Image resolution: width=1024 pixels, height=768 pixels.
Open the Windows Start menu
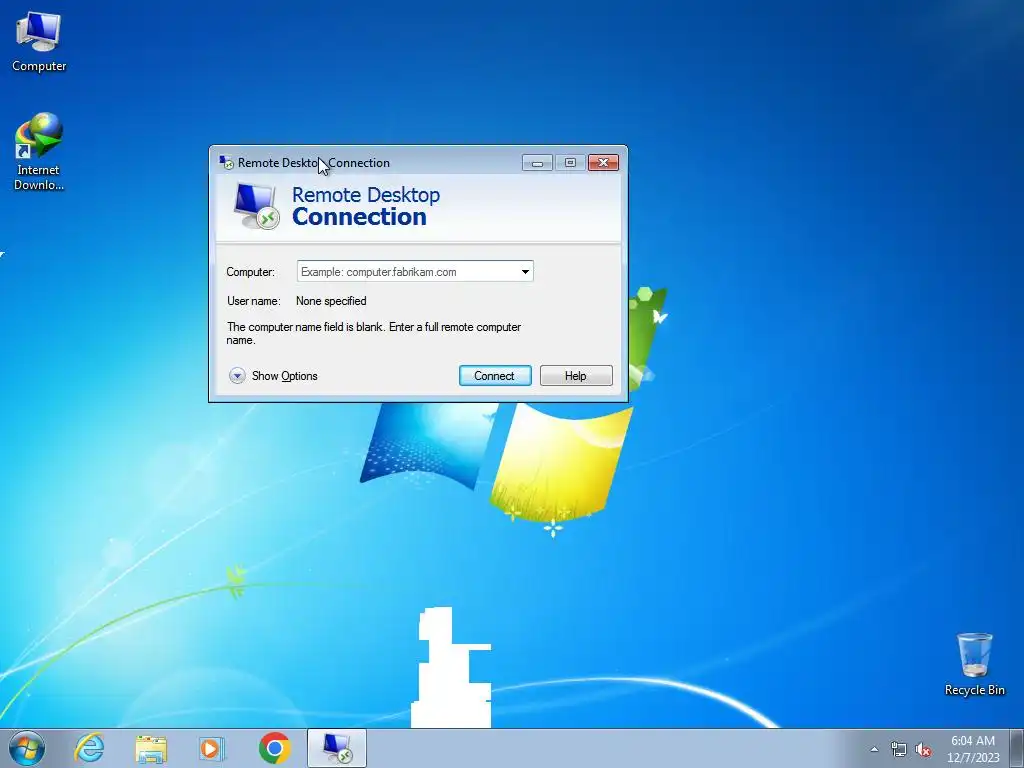(x=27, y=748)
